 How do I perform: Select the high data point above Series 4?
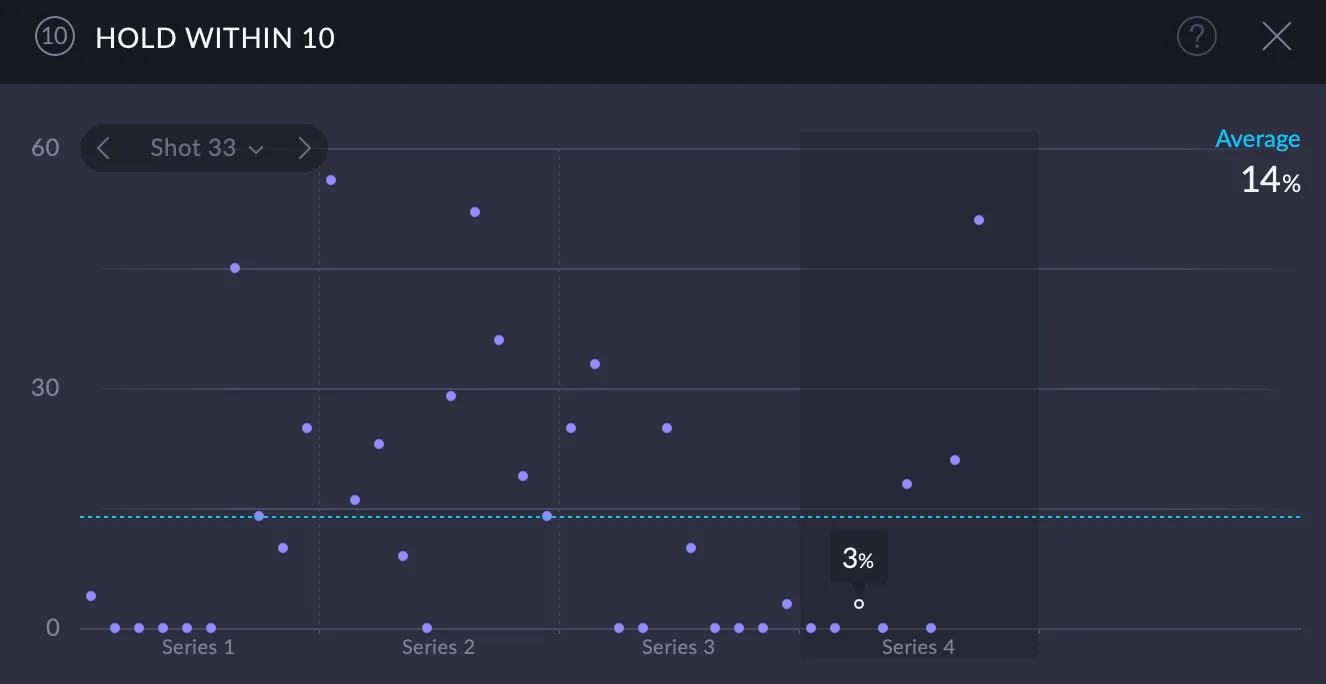(x=978, y=219)
